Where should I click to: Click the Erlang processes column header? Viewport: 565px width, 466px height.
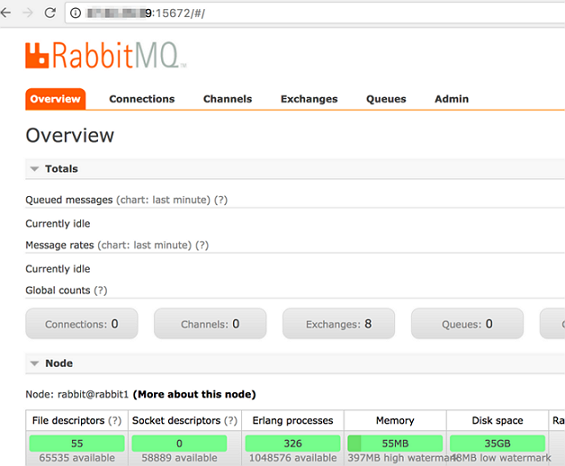pos(293,421)
